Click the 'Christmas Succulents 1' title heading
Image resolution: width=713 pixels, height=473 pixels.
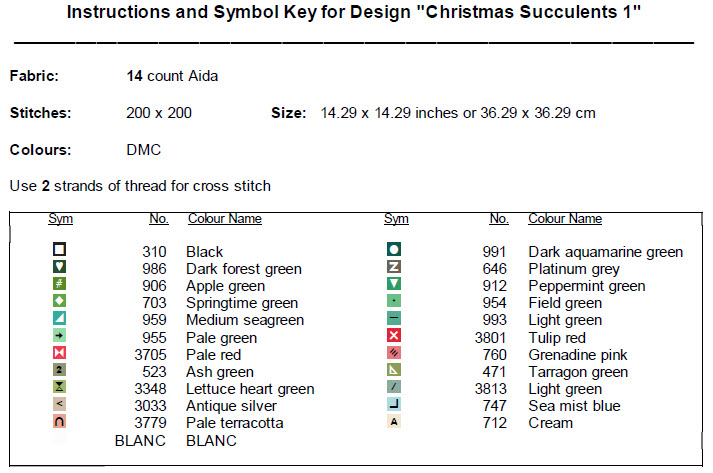[354, 16]
